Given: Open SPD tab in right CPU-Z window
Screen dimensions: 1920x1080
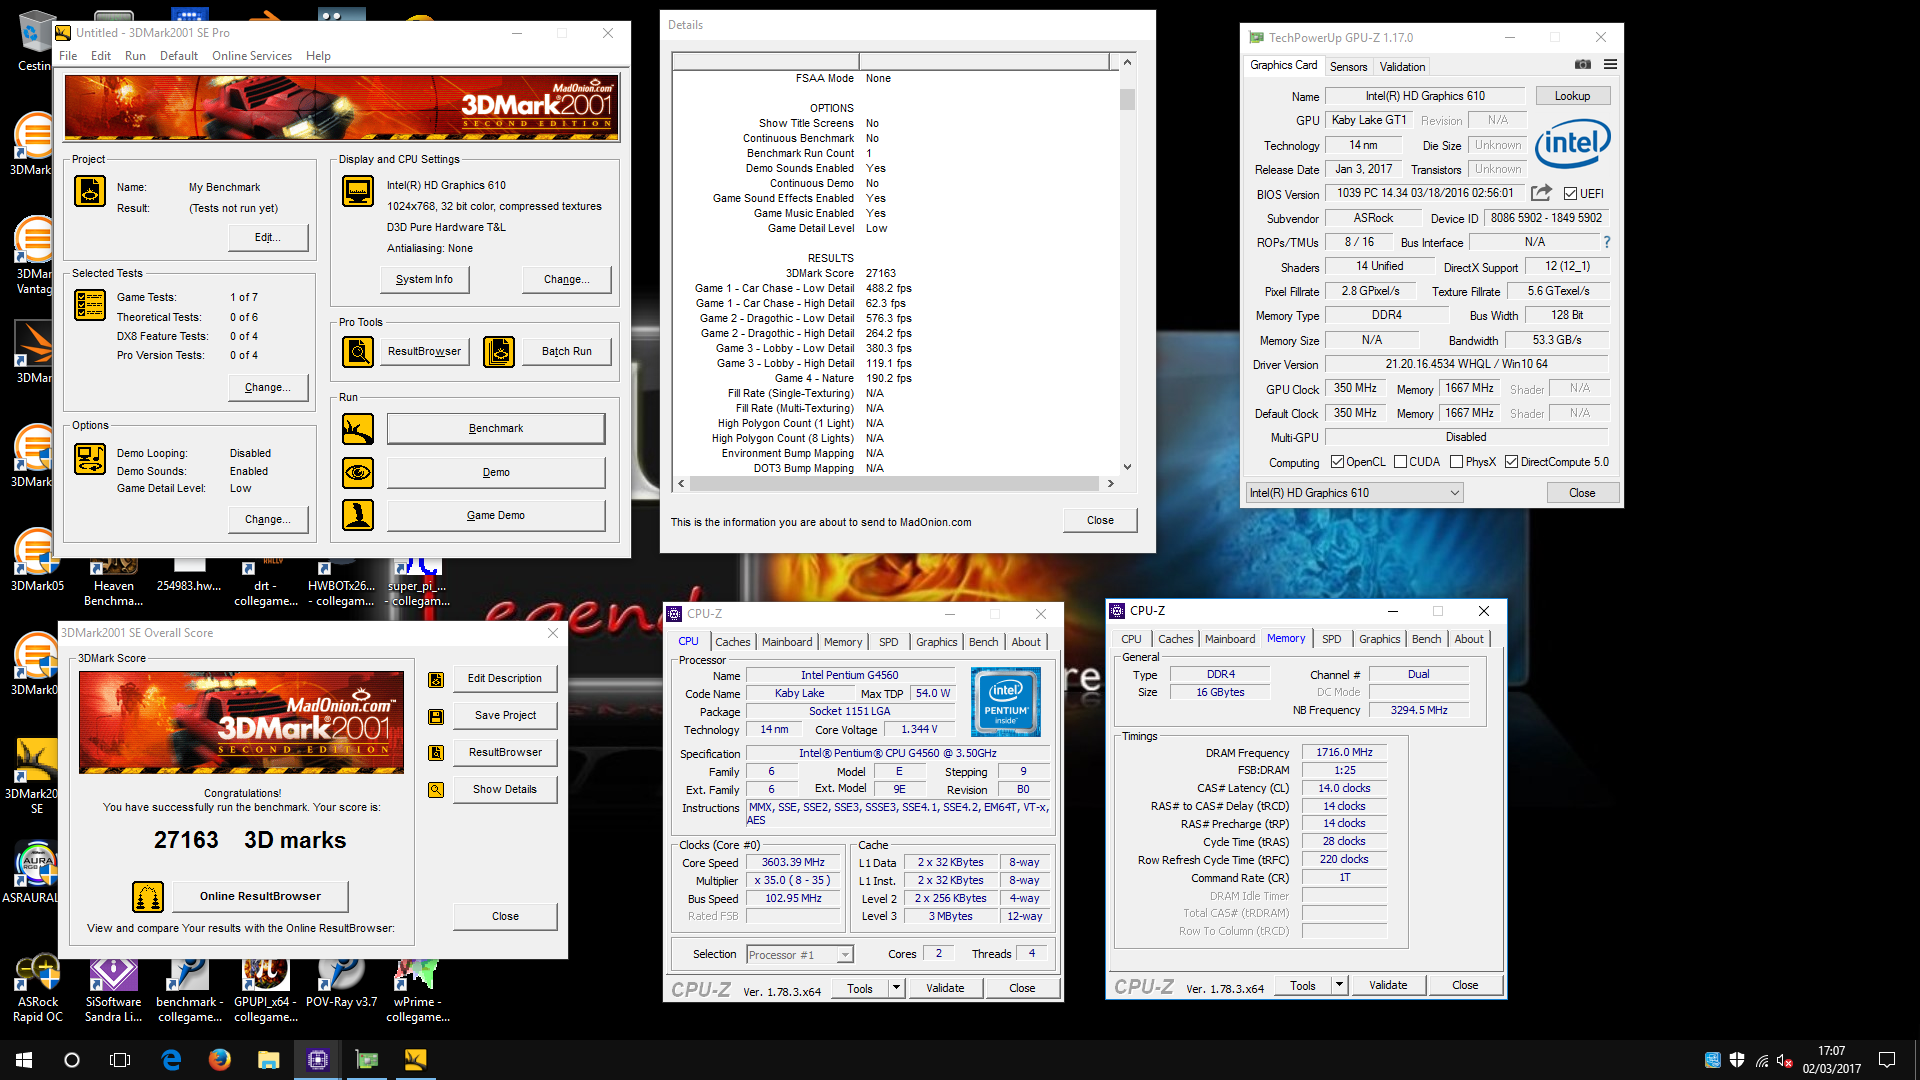Looking at the screenshot, I should click(1331, 639).
